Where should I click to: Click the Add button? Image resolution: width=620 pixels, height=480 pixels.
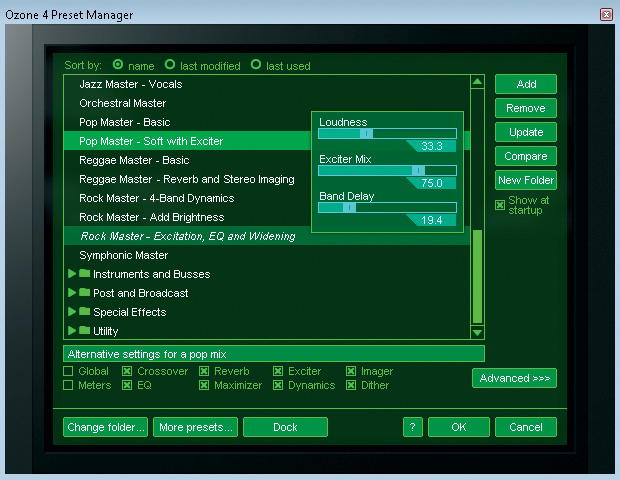click(x=526, y=84)
